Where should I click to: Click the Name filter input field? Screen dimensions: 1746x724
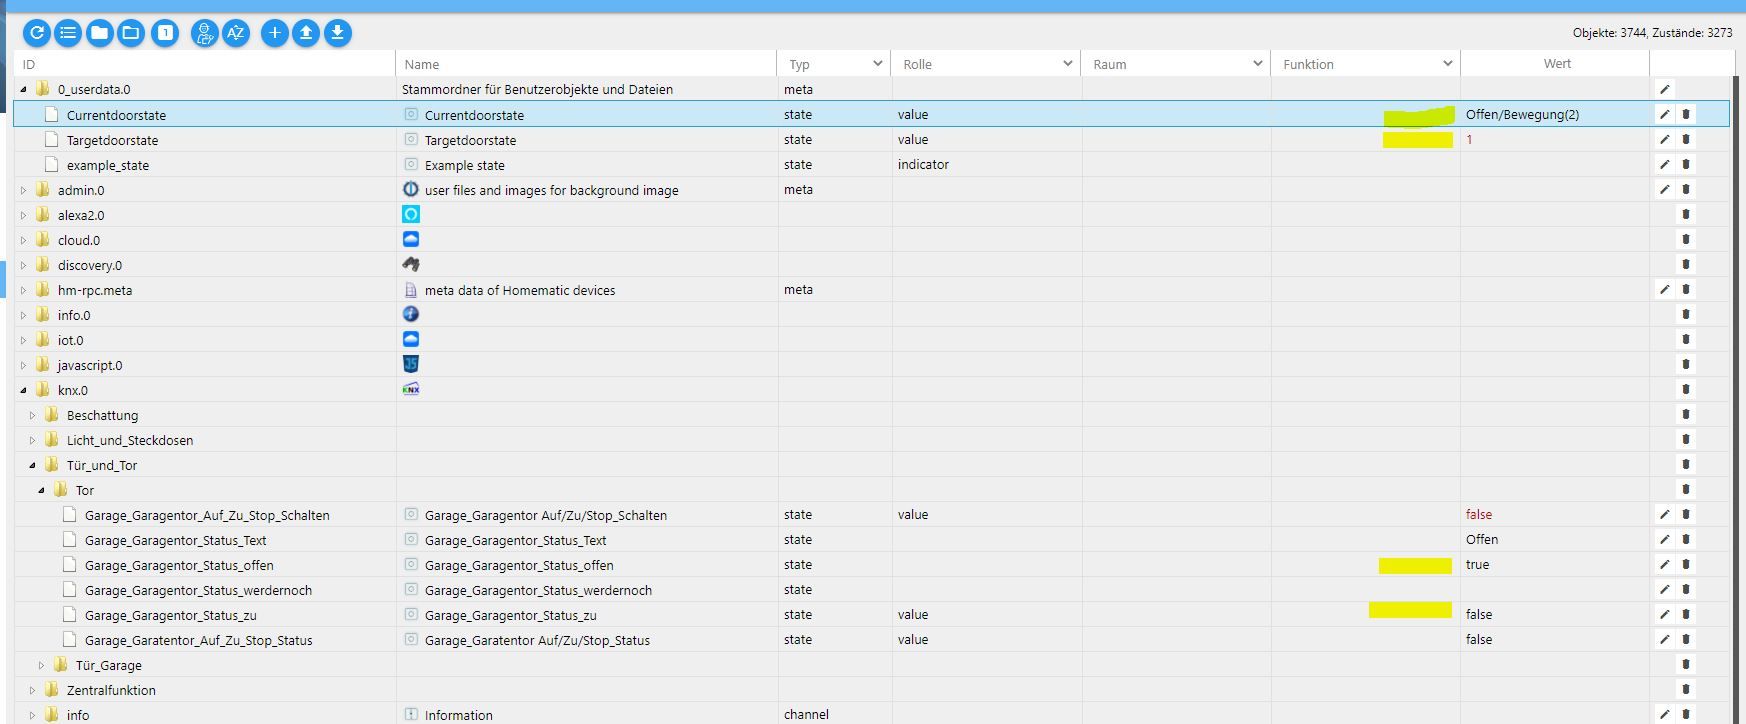coord(587,64)
